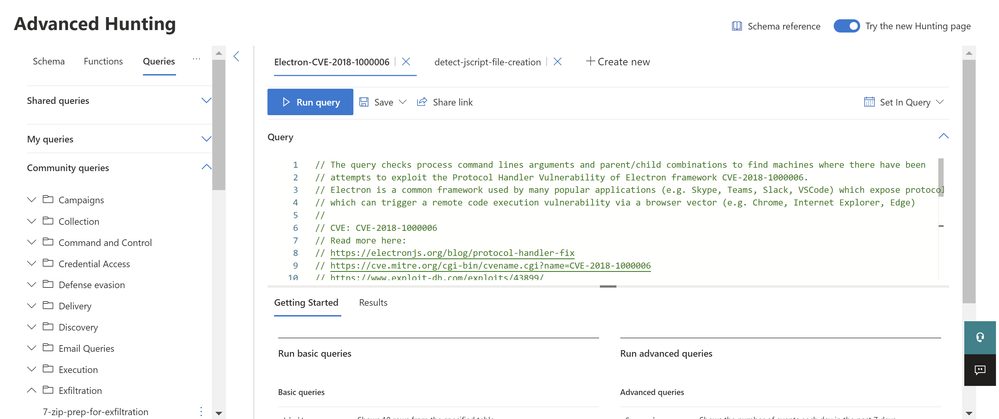Click the Schema reference book icon
The height and width of the screenshot is (419, 999).
[737, 26]
